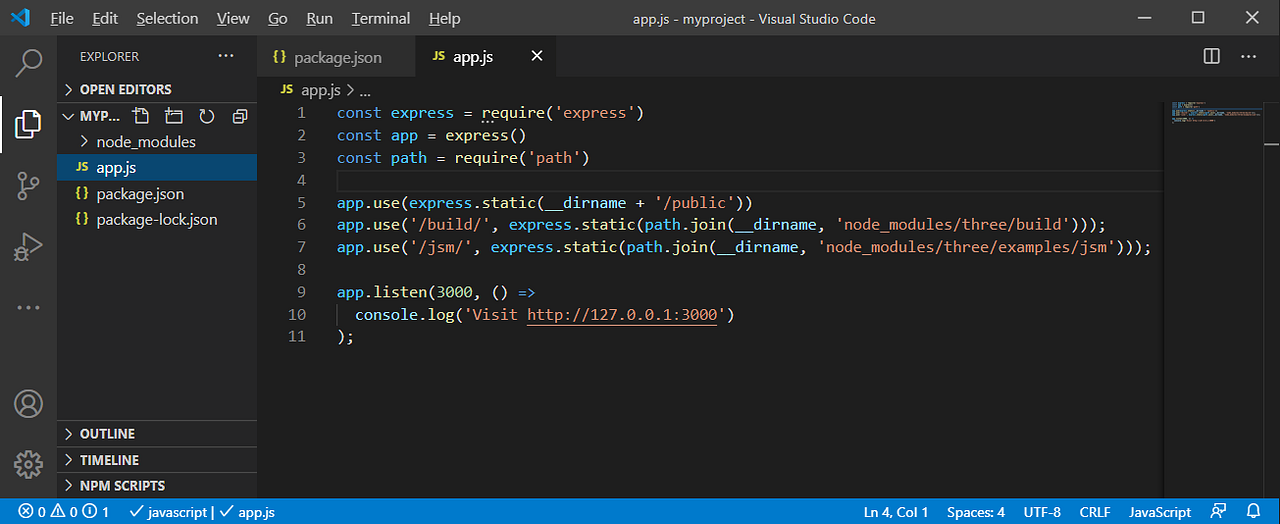Change indentation via Spaces: 4
Viewport: 1280px width, 524px height.
pos(976,512)
